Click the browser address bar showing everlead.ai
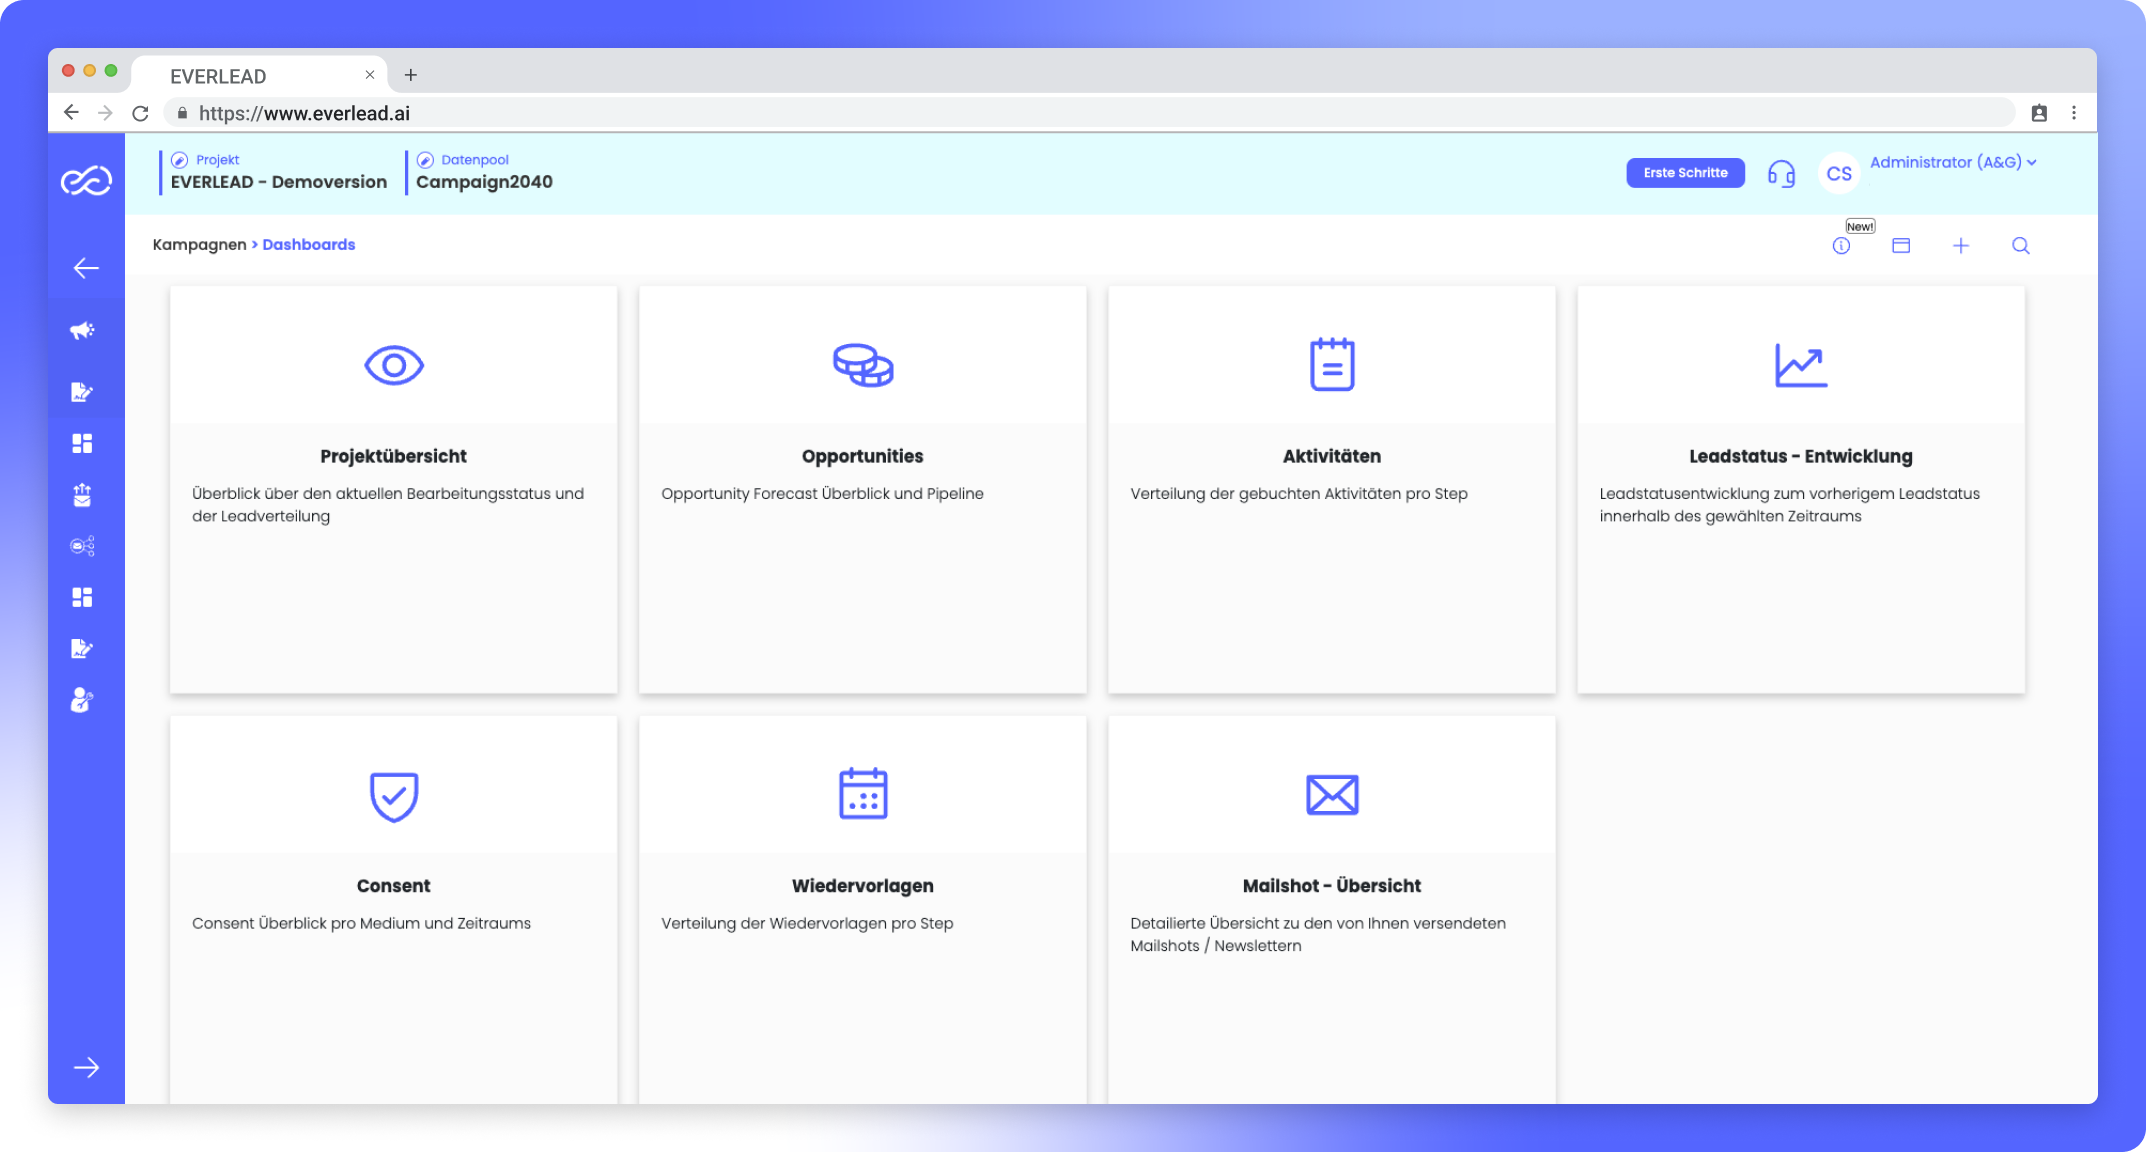The image size is (2146, 1152). pos(303,112)
